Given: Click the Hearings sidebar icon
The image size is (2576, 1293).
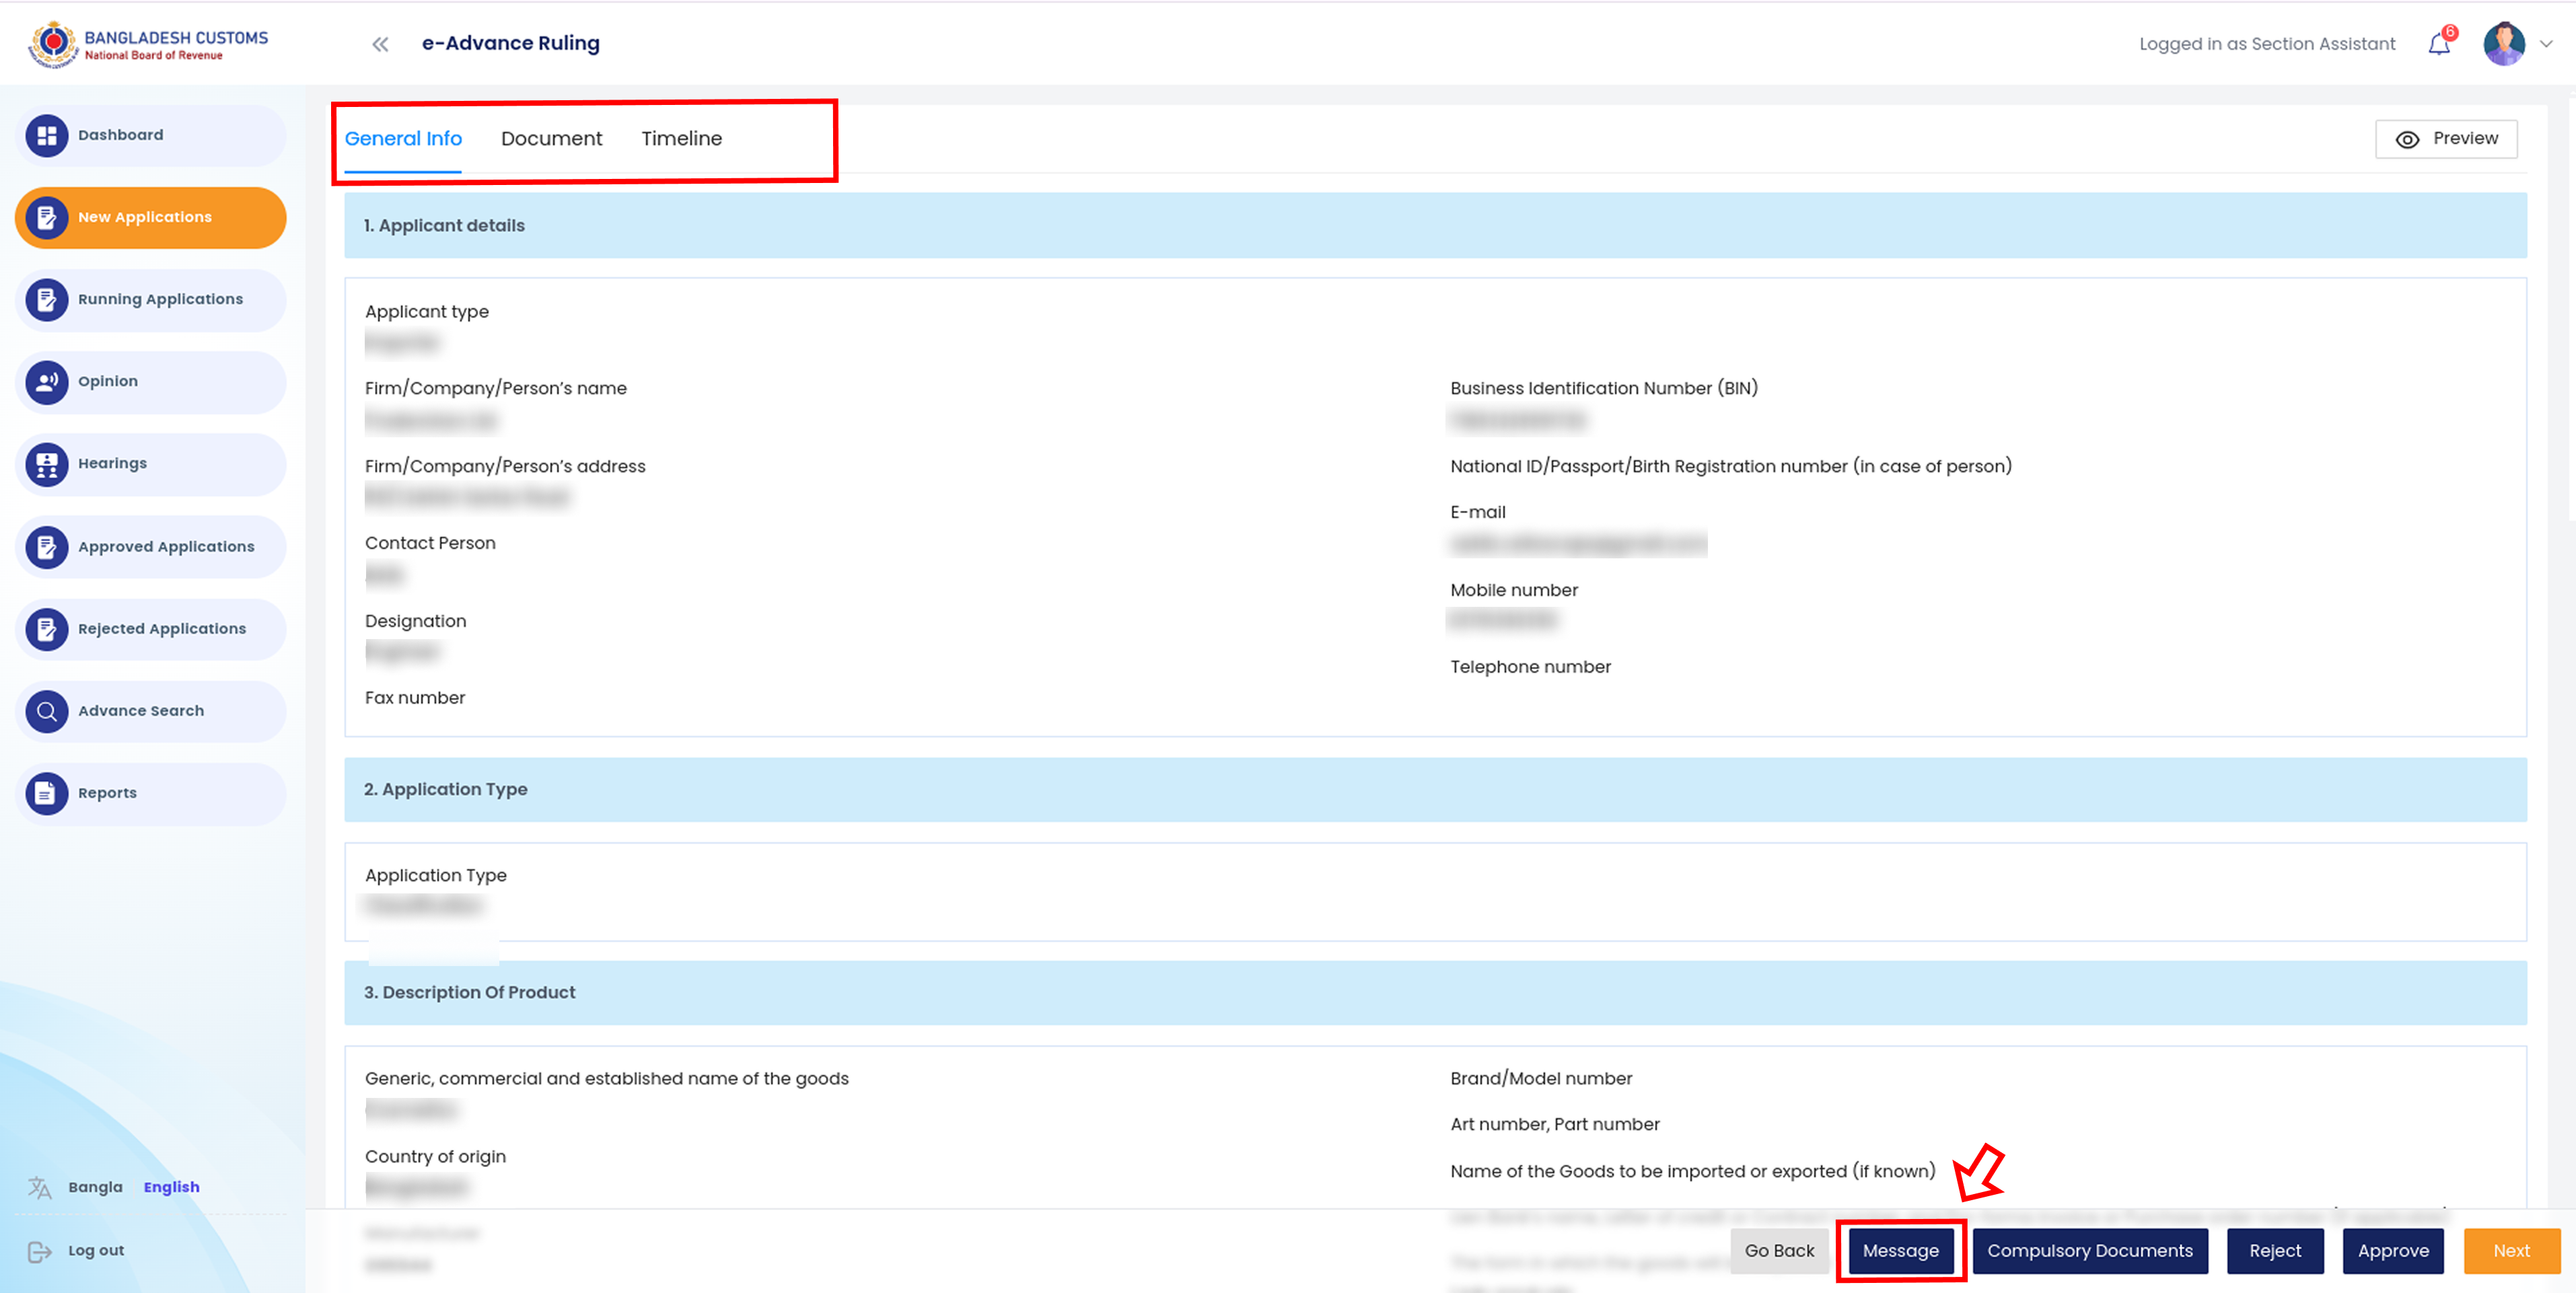Looking at the screenshot, I should tap(47, 464).
